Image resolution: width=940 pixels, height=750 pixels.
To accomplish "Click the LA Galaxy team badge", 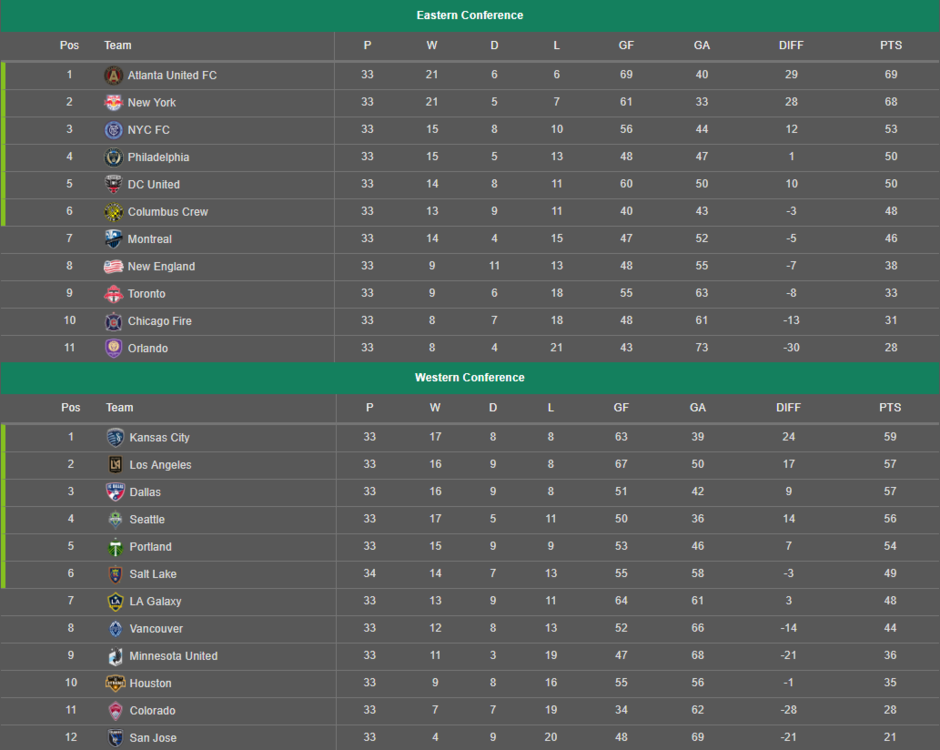I will 115,602.
